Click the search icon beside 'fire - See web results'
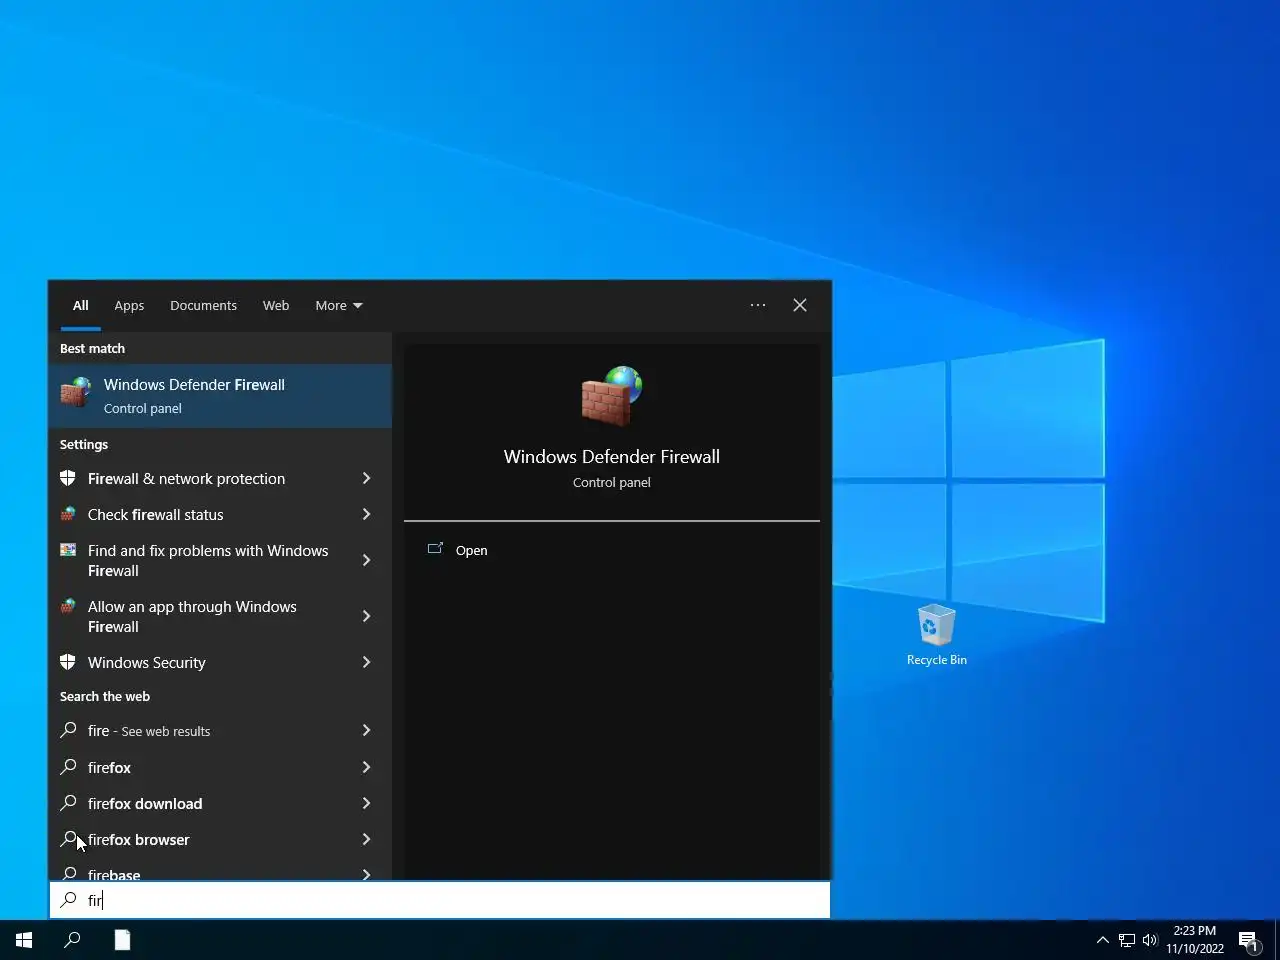The height and width of the screenshot is (960, 1280). (x=68, y=730)
